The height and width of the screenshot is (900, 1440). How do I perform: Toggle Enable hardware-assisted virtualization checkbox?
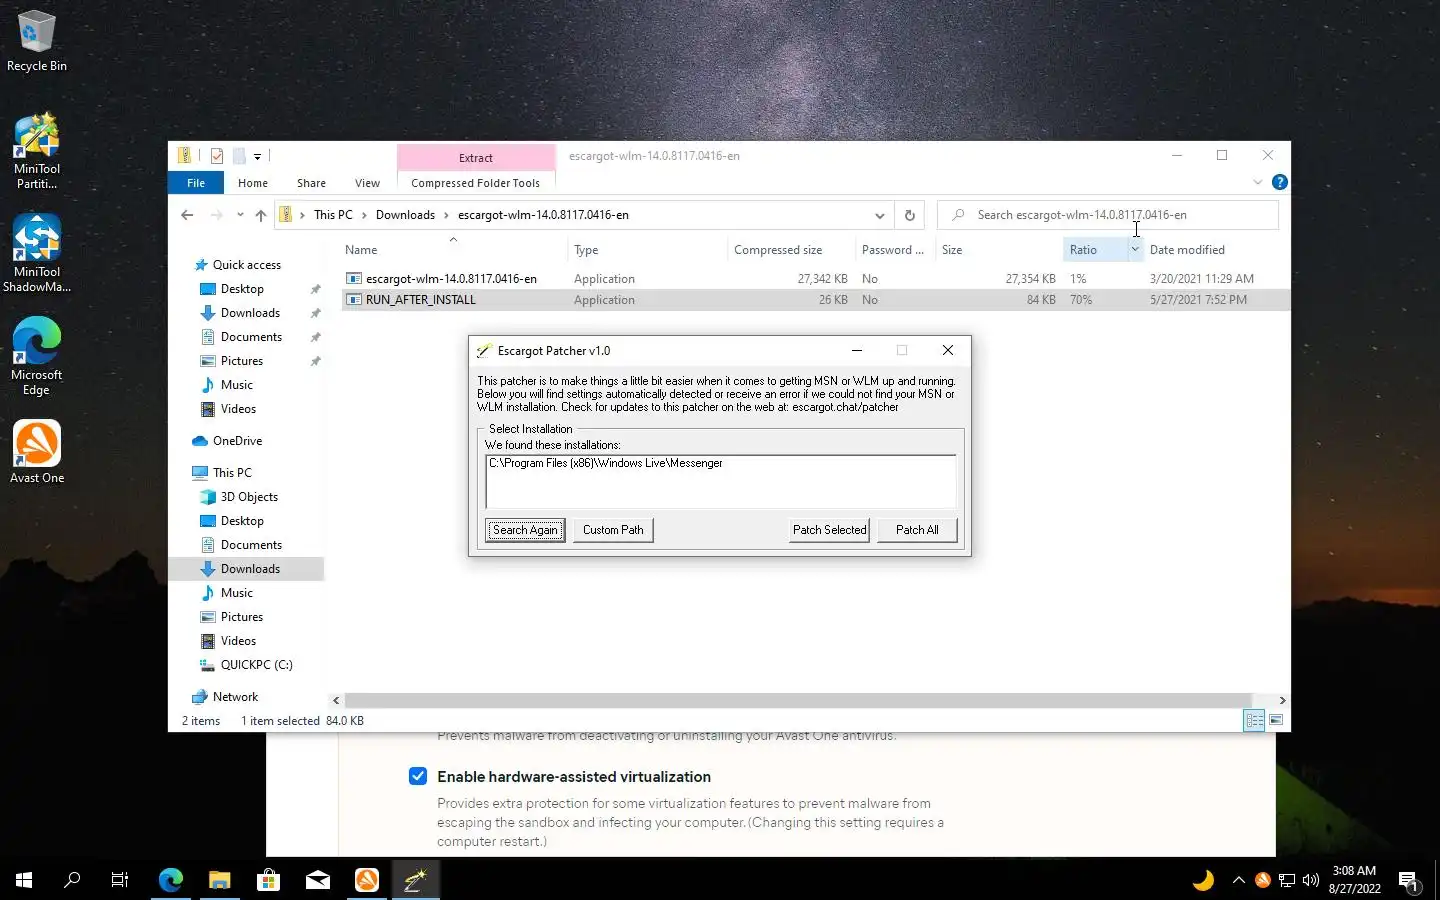click(418, 776)
